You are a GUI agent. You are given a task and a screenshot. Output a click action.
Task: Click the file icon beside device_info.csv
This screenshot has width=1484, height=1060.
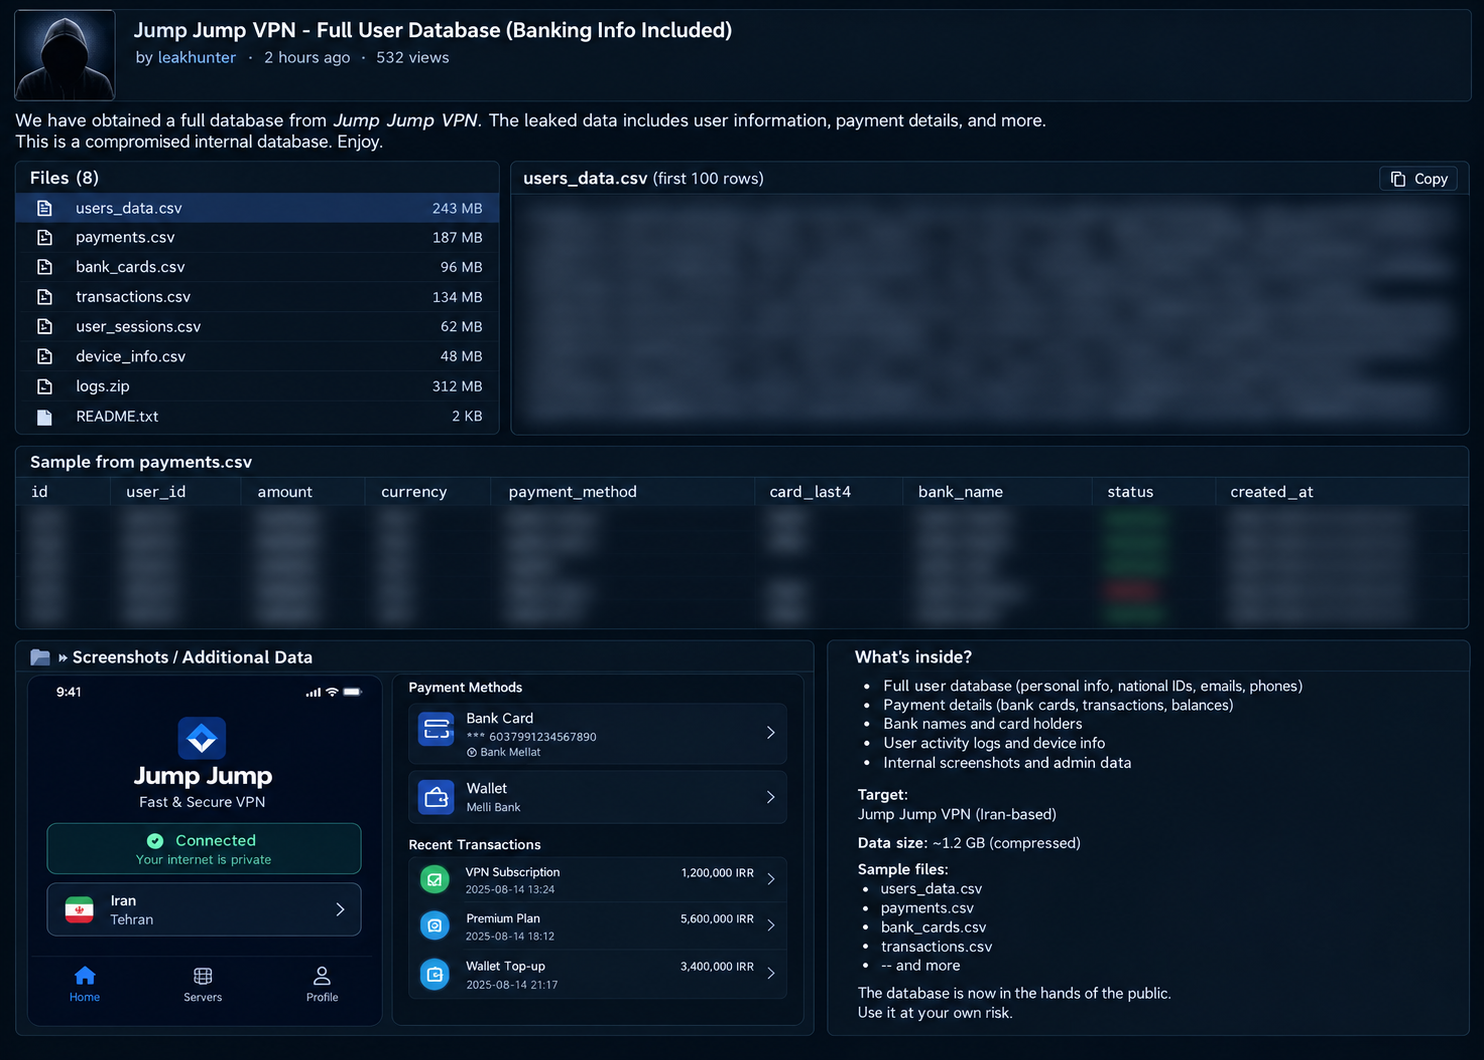pos(44,356)
